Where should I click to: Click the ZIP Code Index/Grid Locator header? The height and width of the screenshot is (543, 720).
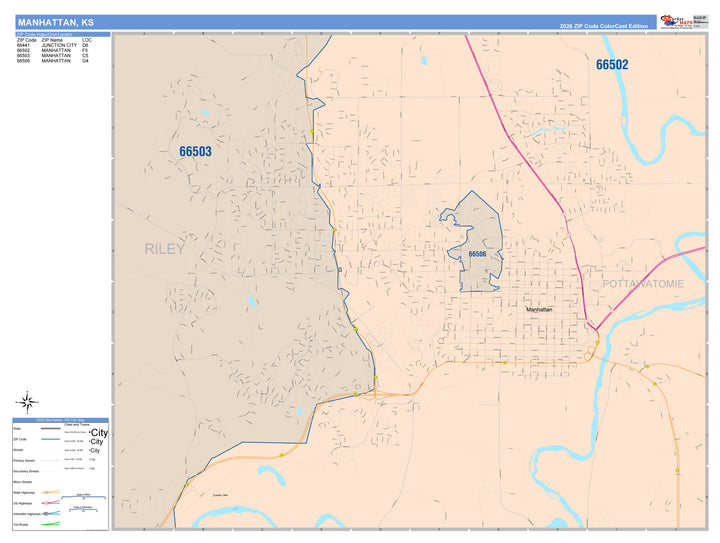pos(63,34)
